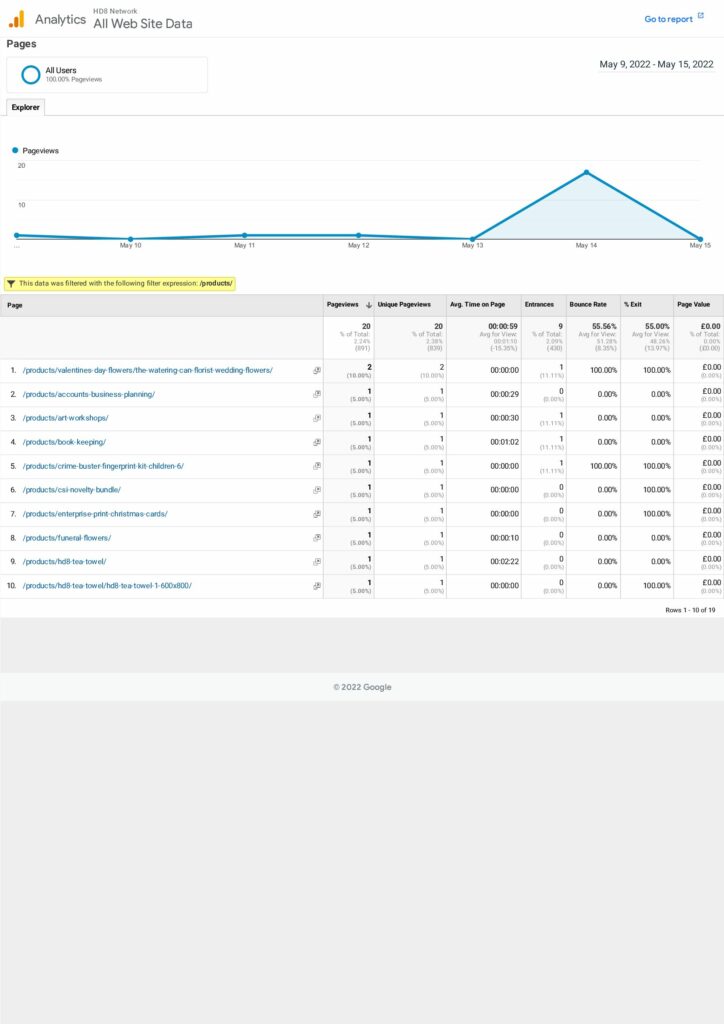Screen dimensions: 724x1024
Task: Click the Go to report link
Action: [x=668, y=19]
